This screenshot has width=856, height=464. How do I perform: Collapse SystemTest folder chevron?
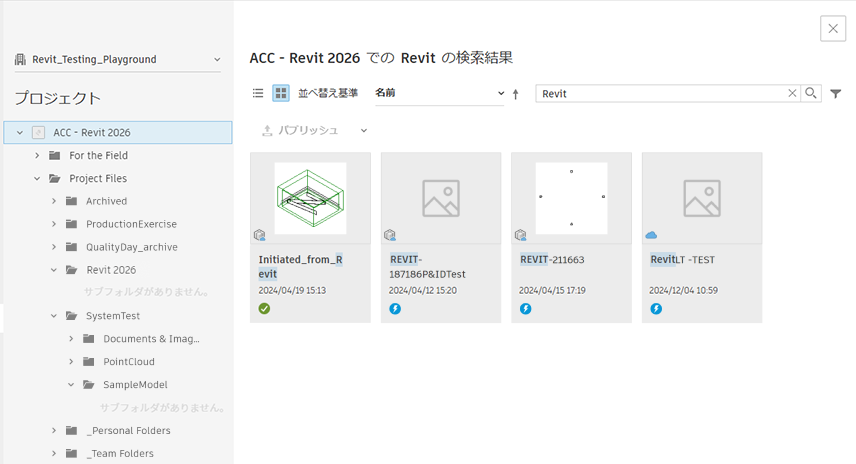[x=54, y=316]
